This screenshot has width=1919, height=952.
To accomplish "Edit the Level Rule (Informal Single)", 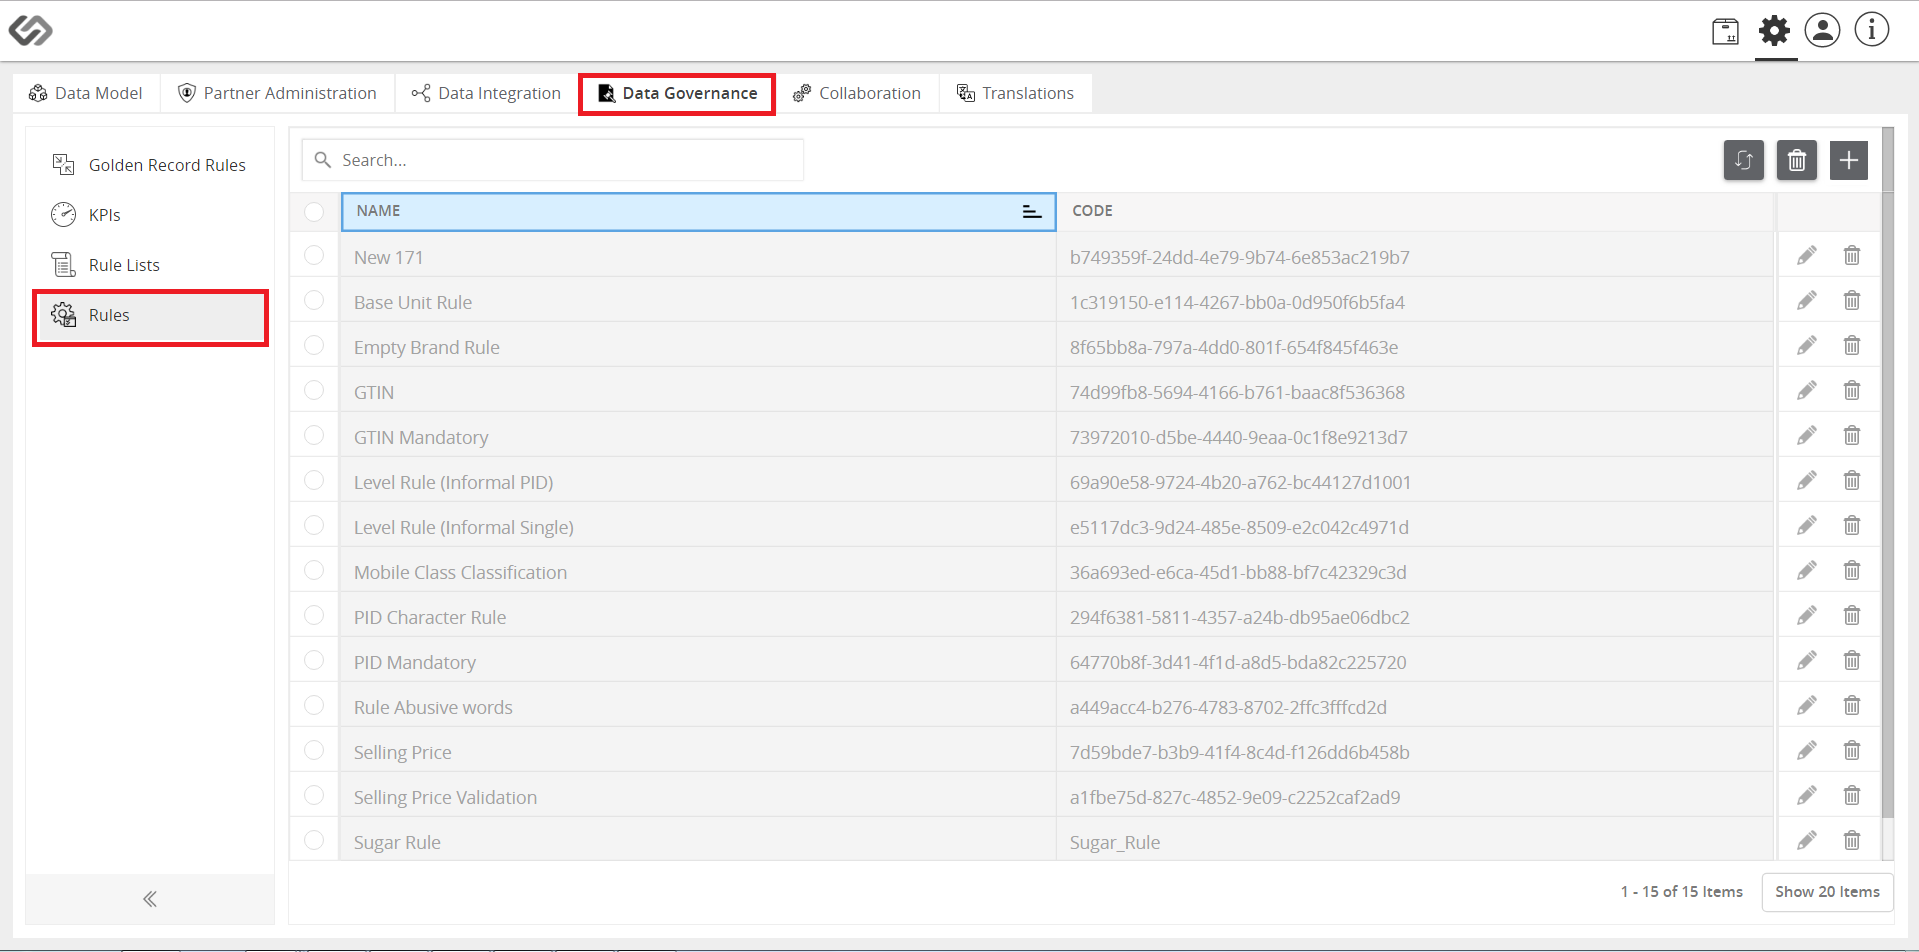I will pos(1806,526).
